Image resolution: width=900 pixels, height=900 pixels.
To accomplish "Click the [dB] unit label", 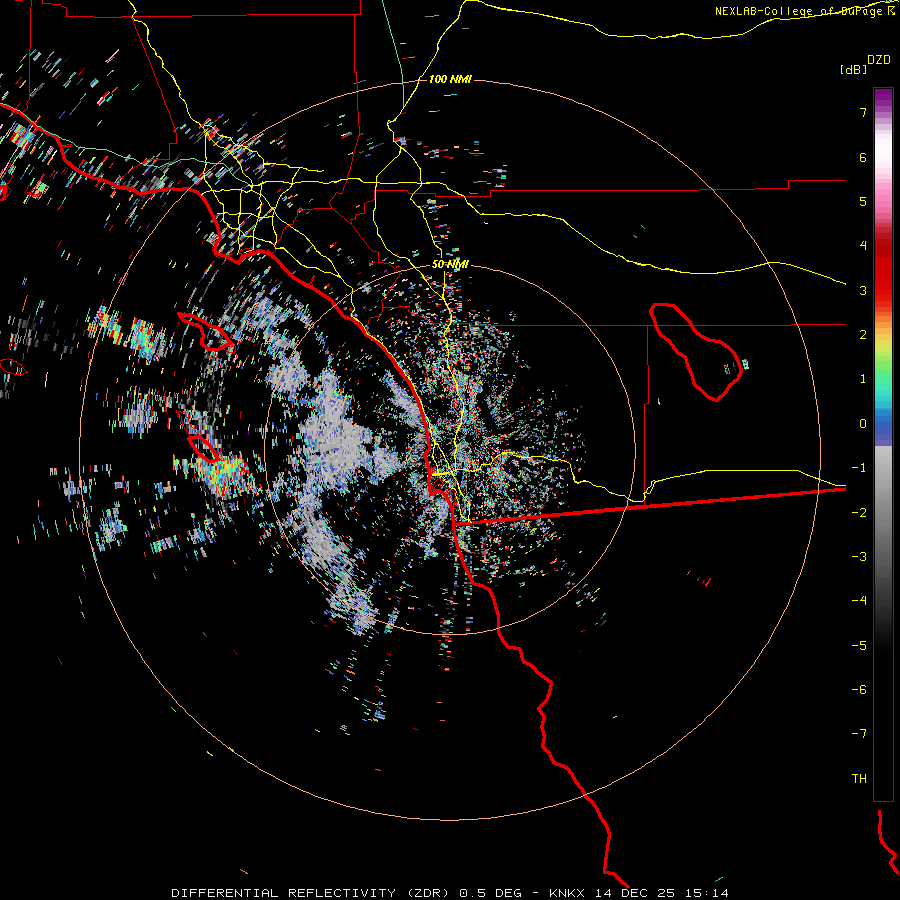I will (x=854, y=69).
